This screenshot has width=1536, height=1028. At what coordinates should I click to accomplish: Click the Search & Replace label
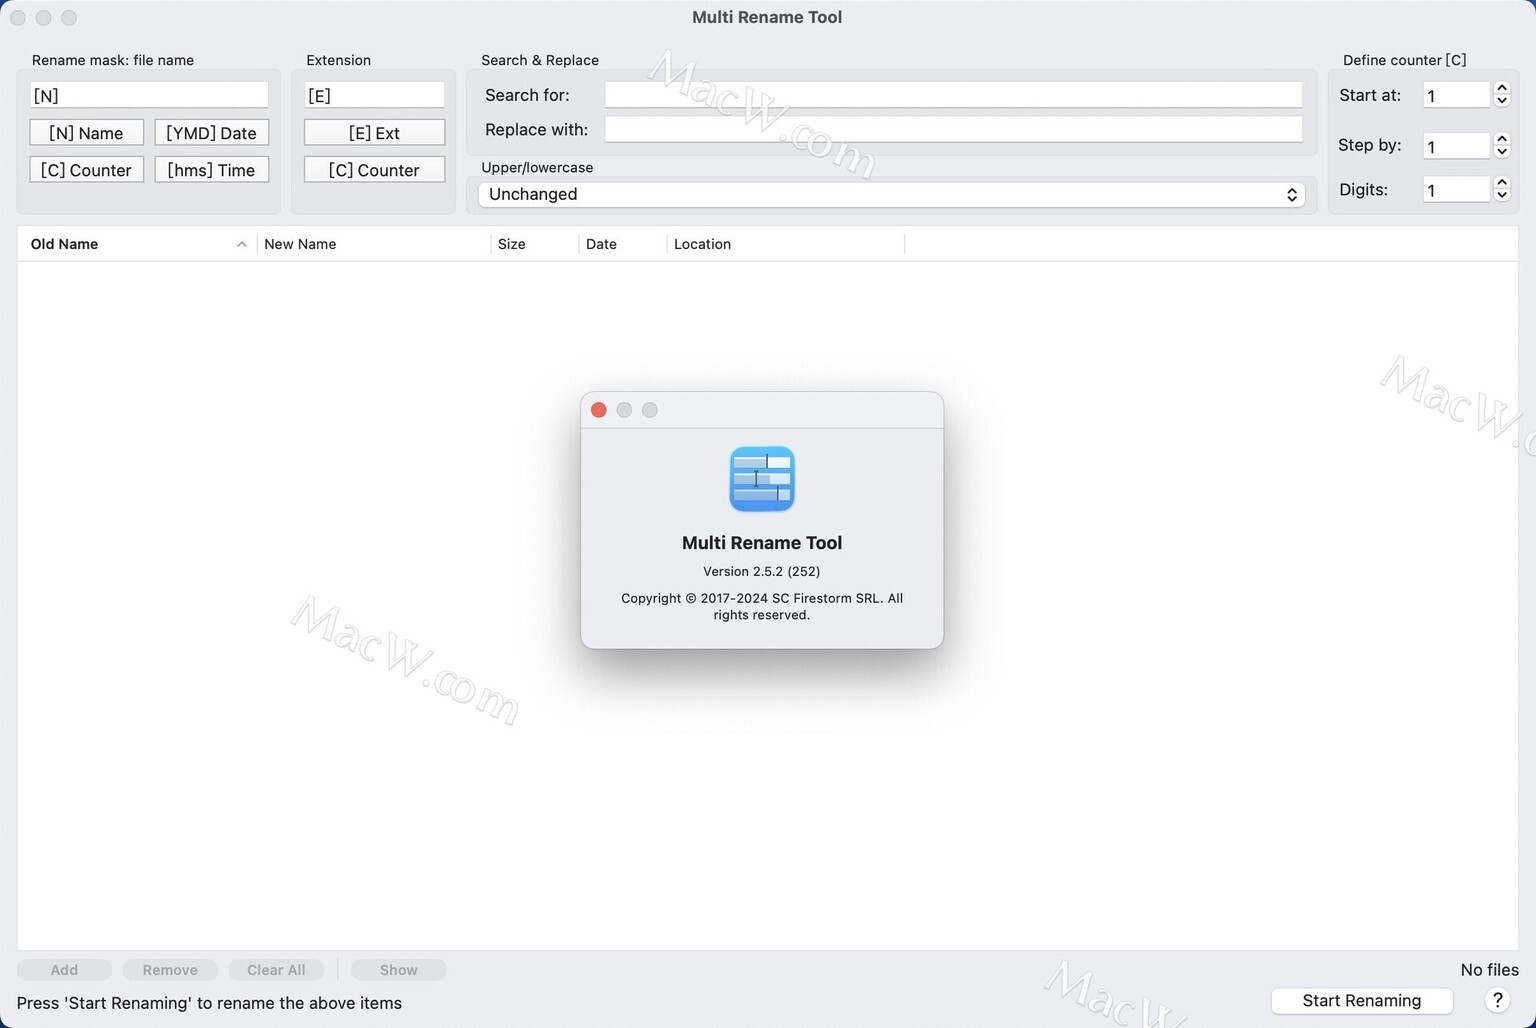click(x=540, y=60)
